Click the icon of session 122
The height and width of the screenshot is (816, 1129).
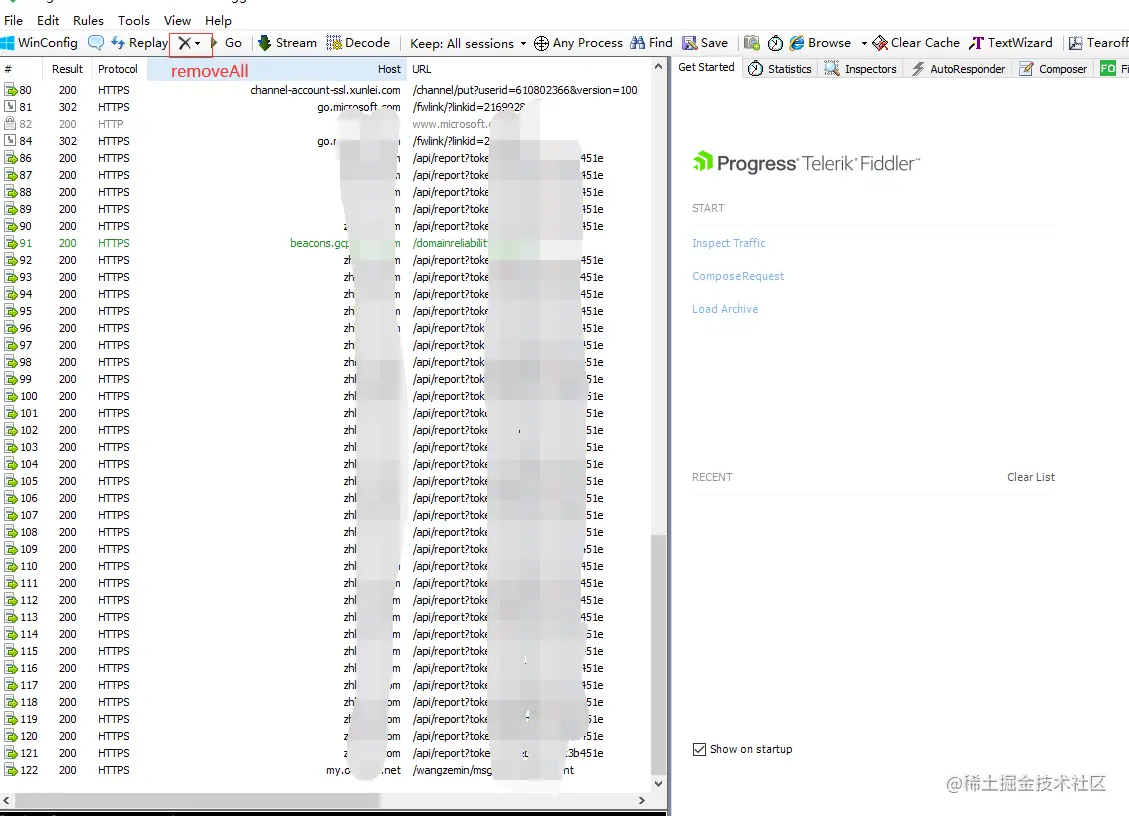(11, 770)
